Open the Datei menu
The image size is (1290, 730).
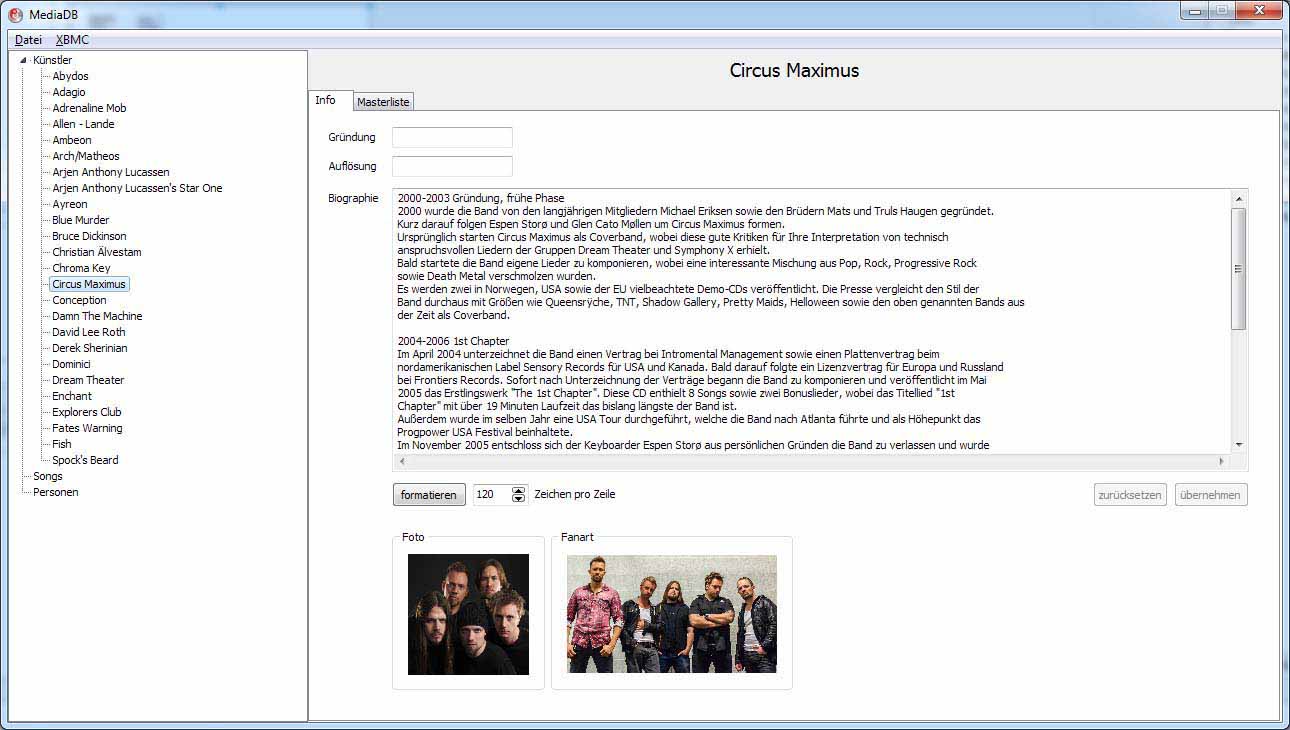coord(28,40)
